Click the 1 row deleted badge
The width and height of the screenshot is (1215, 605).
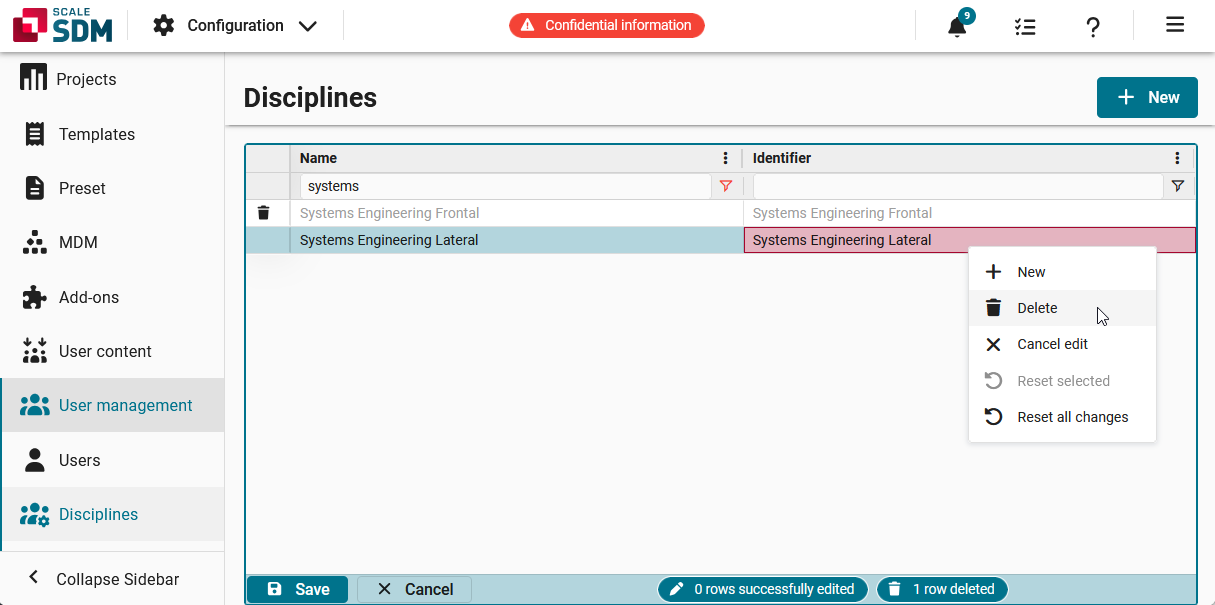pos(942,590)
